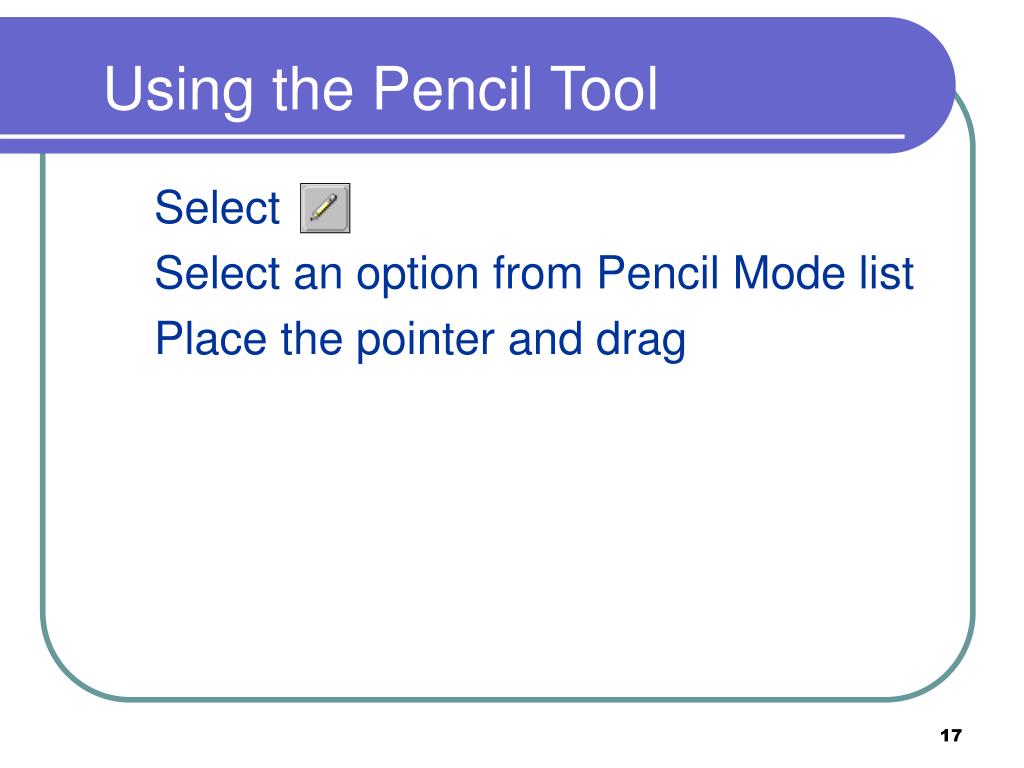Click the words 'Pencil Mode' in the second line
1024x768 pixels.
pos(722,272)
